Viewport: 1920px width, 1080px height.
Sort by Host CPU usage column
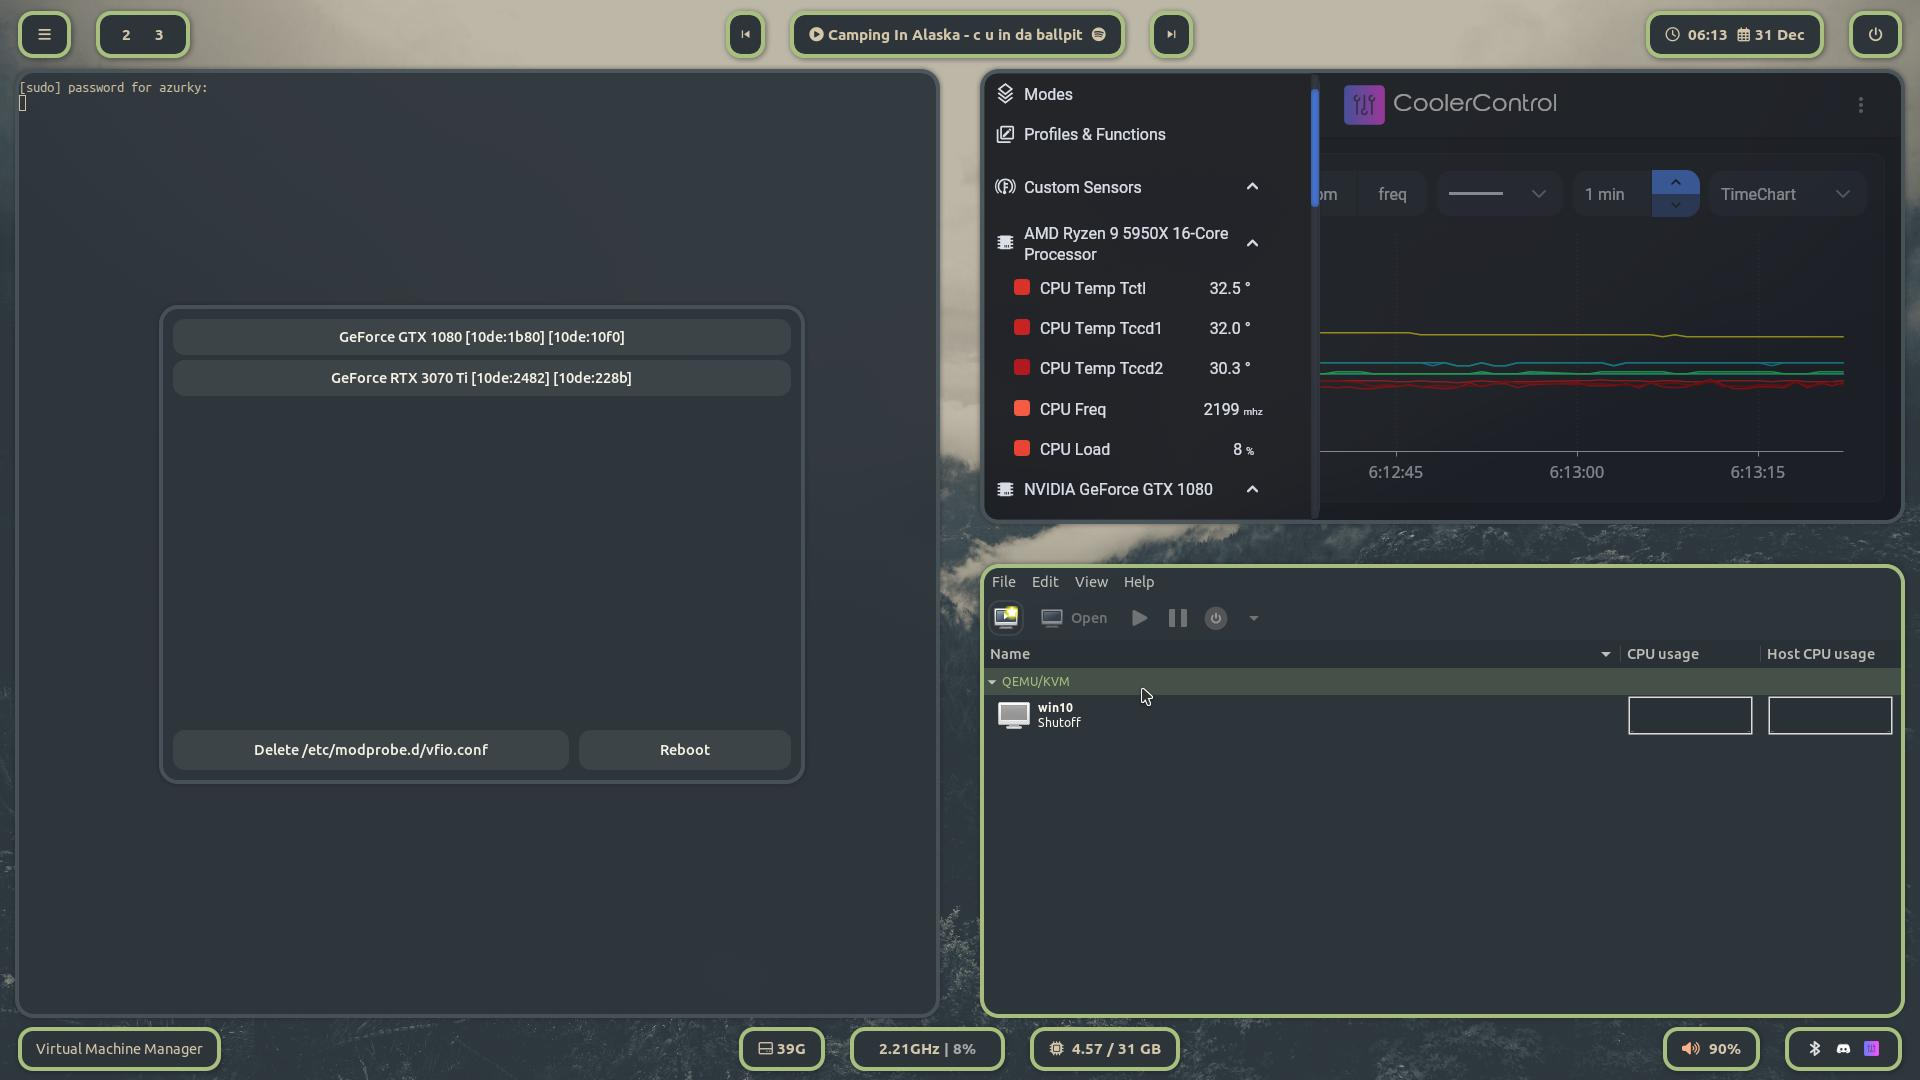coord(1829,654)
